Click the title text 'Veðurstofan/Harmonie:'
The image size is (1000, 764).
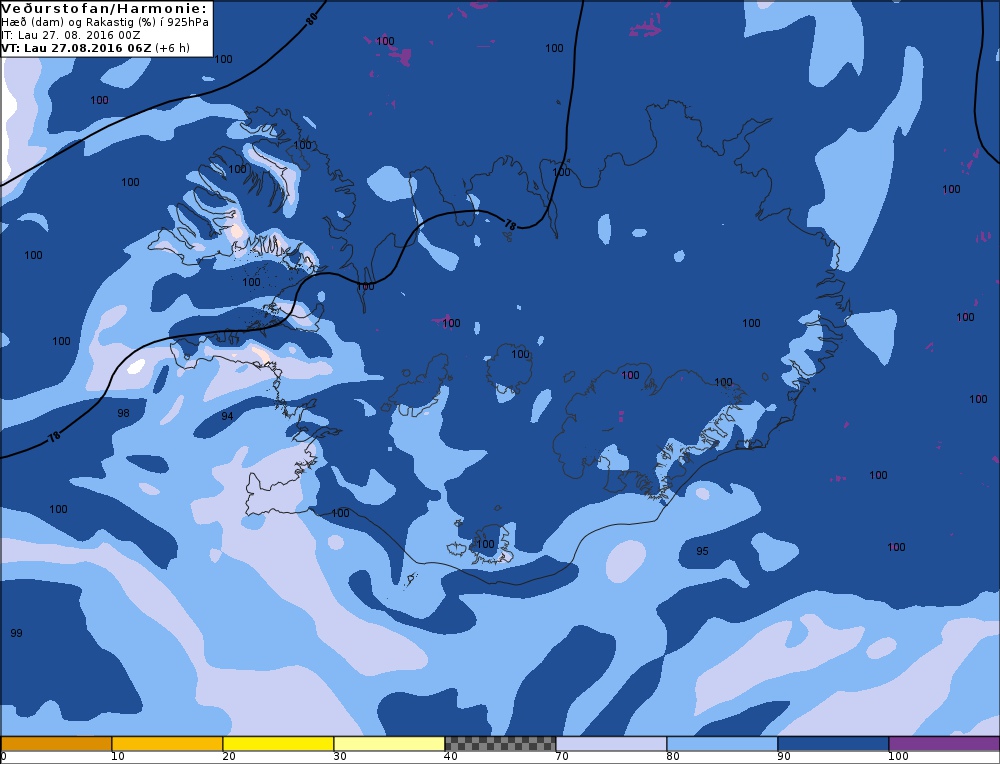point(105,9)
